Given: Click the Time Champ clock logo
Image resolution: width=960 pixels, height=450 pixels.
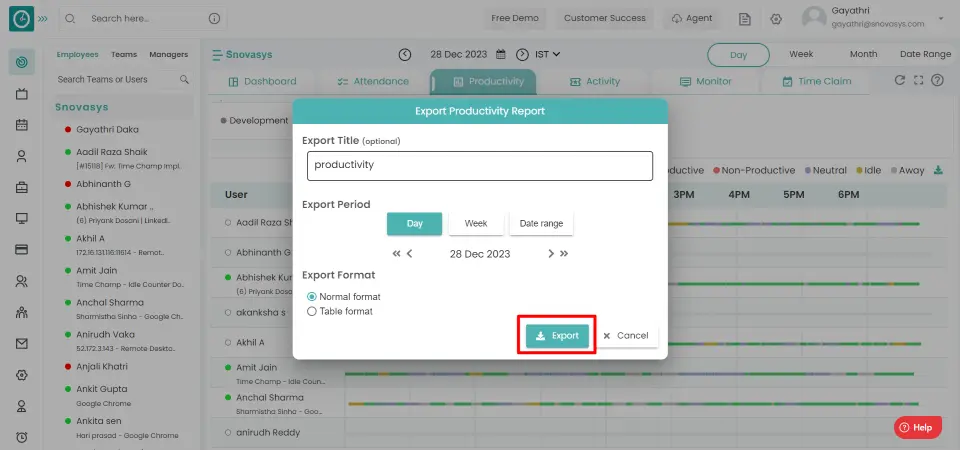Looking at the screenshot, I should [x=21, y=18].
